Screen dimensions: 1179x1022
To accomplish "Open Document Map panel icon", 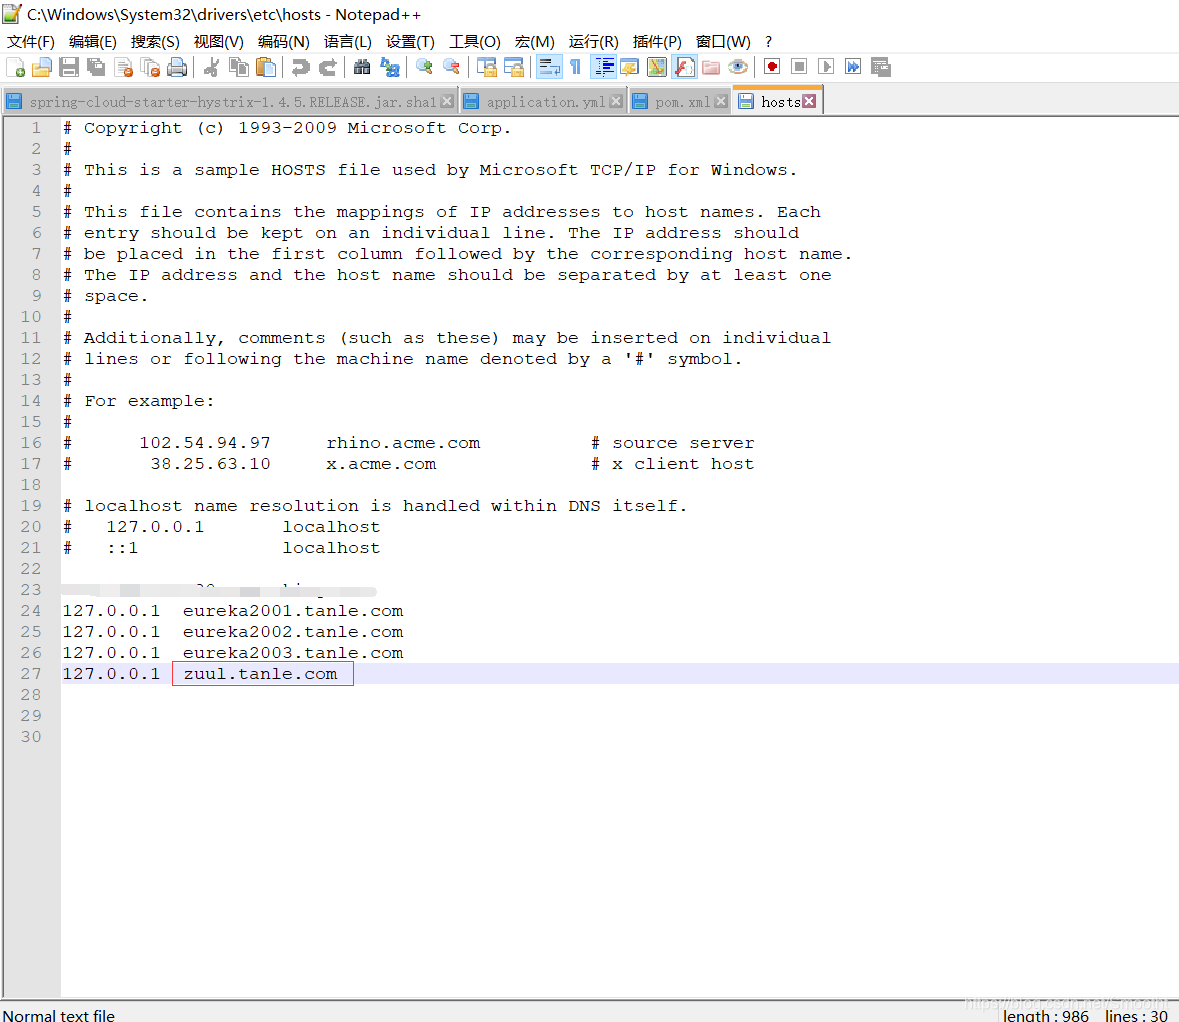I will (656, 68).
